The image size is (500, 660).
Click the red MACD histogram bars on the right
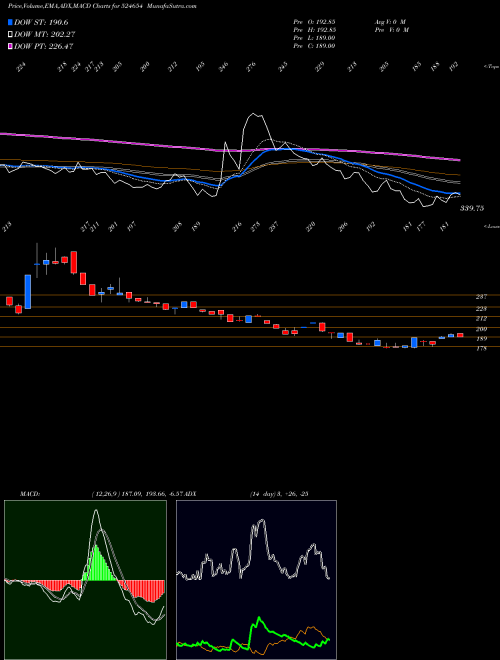(x=143, y=591)
